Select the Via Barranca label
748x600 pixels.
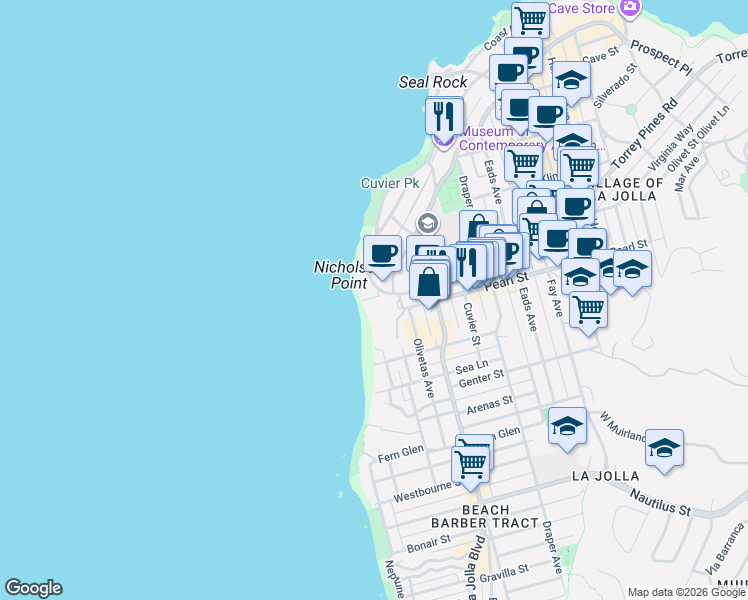tap(725, 548)
